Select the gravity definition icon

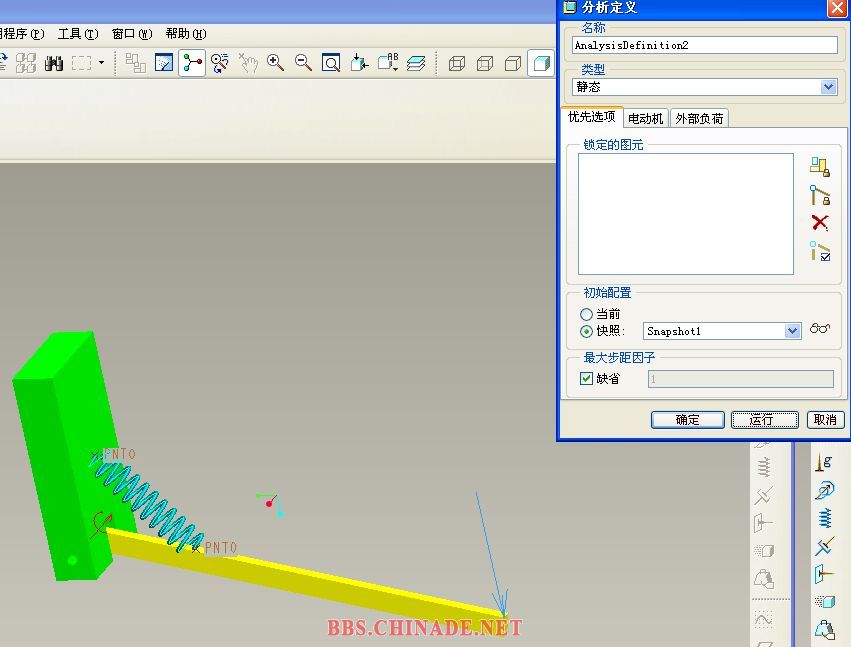(x=825, y=461)
